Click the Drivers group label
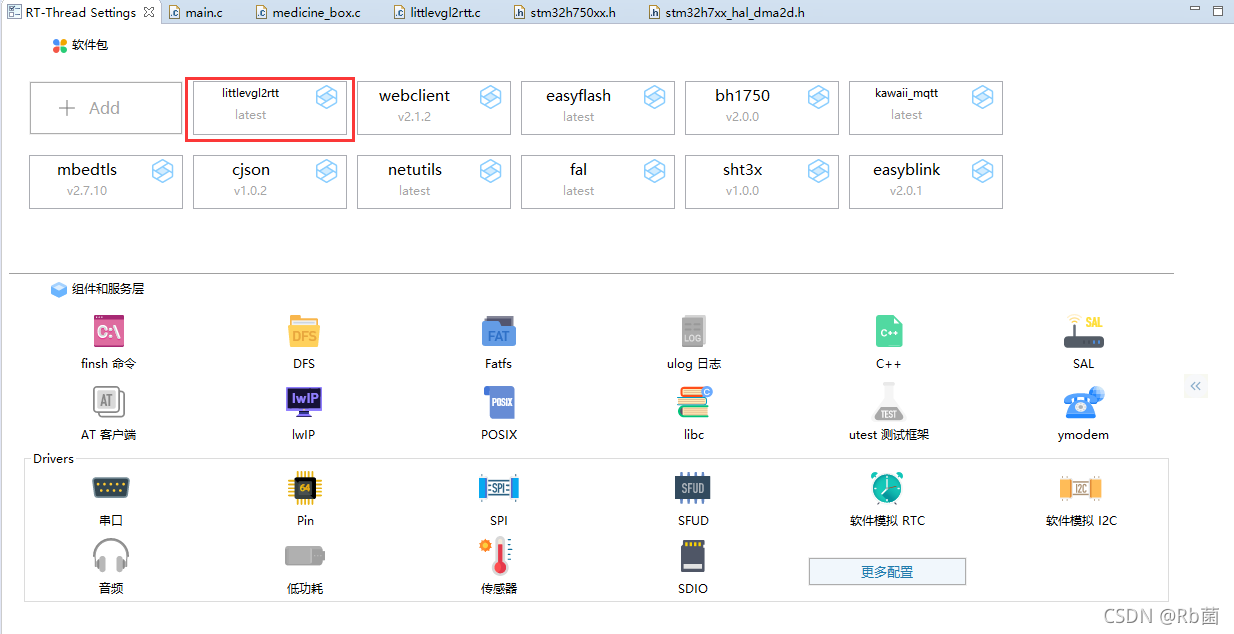 pos(54,459)
